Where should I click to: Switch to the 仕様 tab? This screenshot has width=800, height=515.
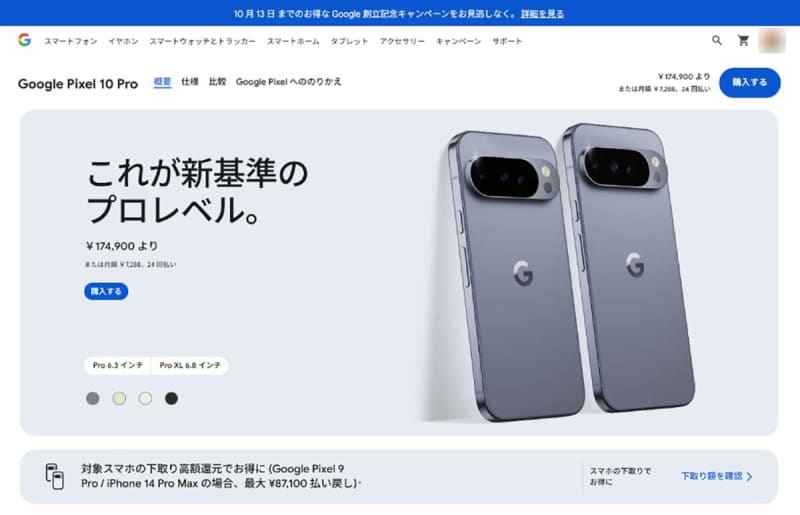tap(190, 82)
